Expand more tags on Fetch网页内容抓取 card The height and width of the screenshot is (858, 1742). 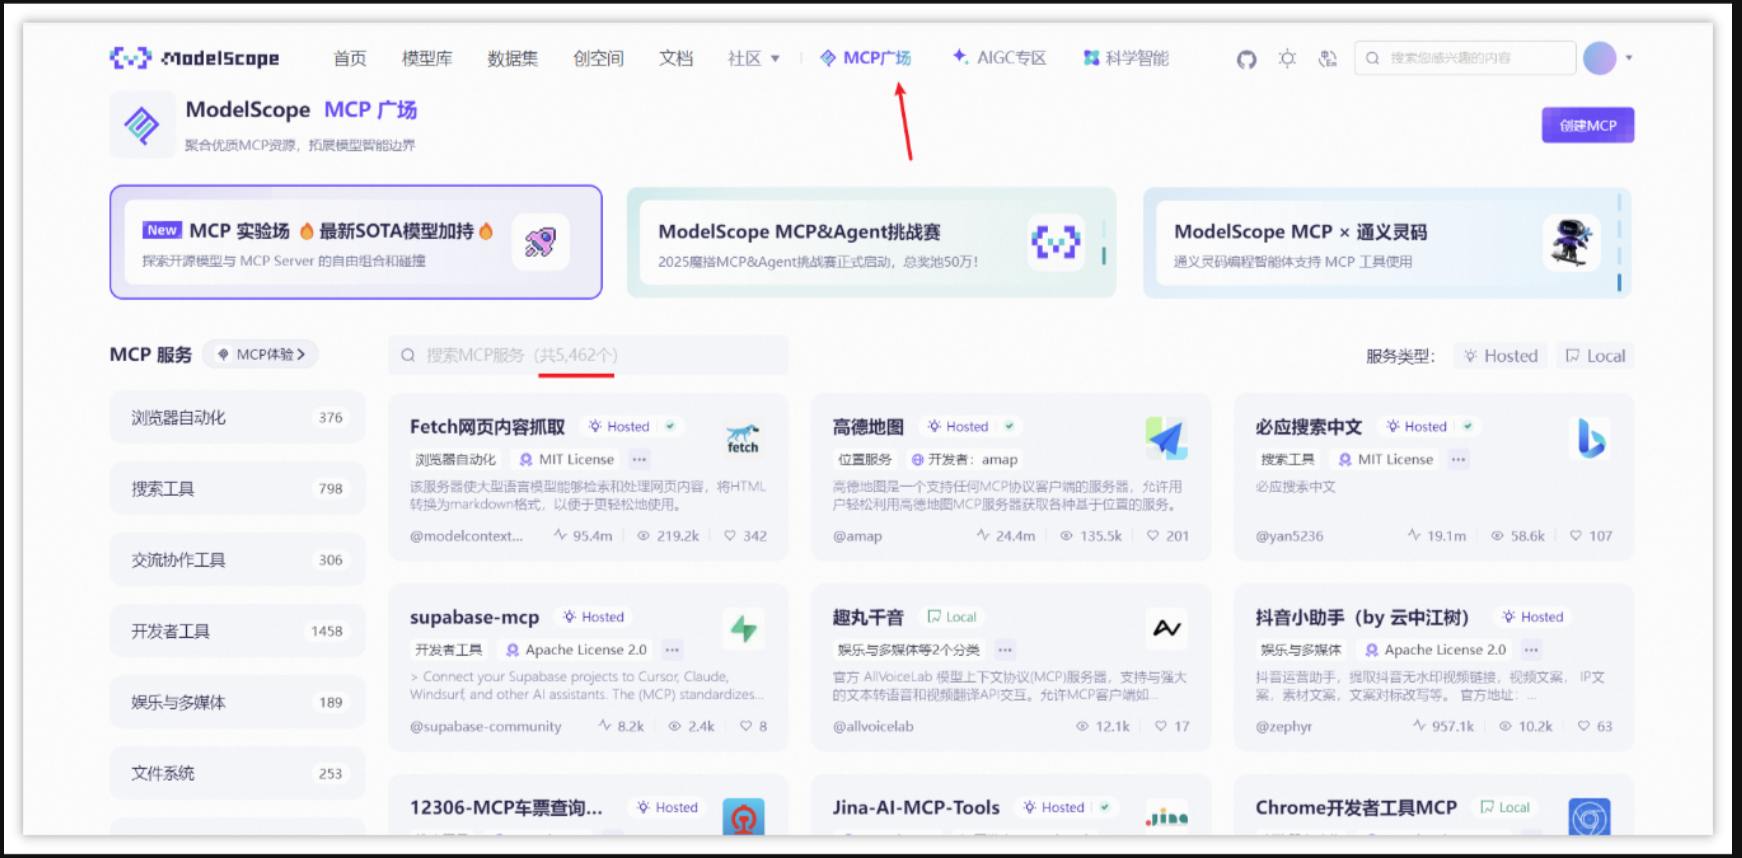point(640,459)
